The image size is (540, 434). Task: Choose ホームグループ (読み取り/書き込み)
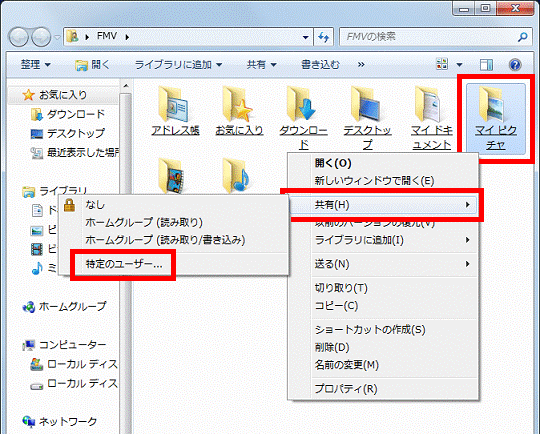pyautogui.click(x=174, y=240)
